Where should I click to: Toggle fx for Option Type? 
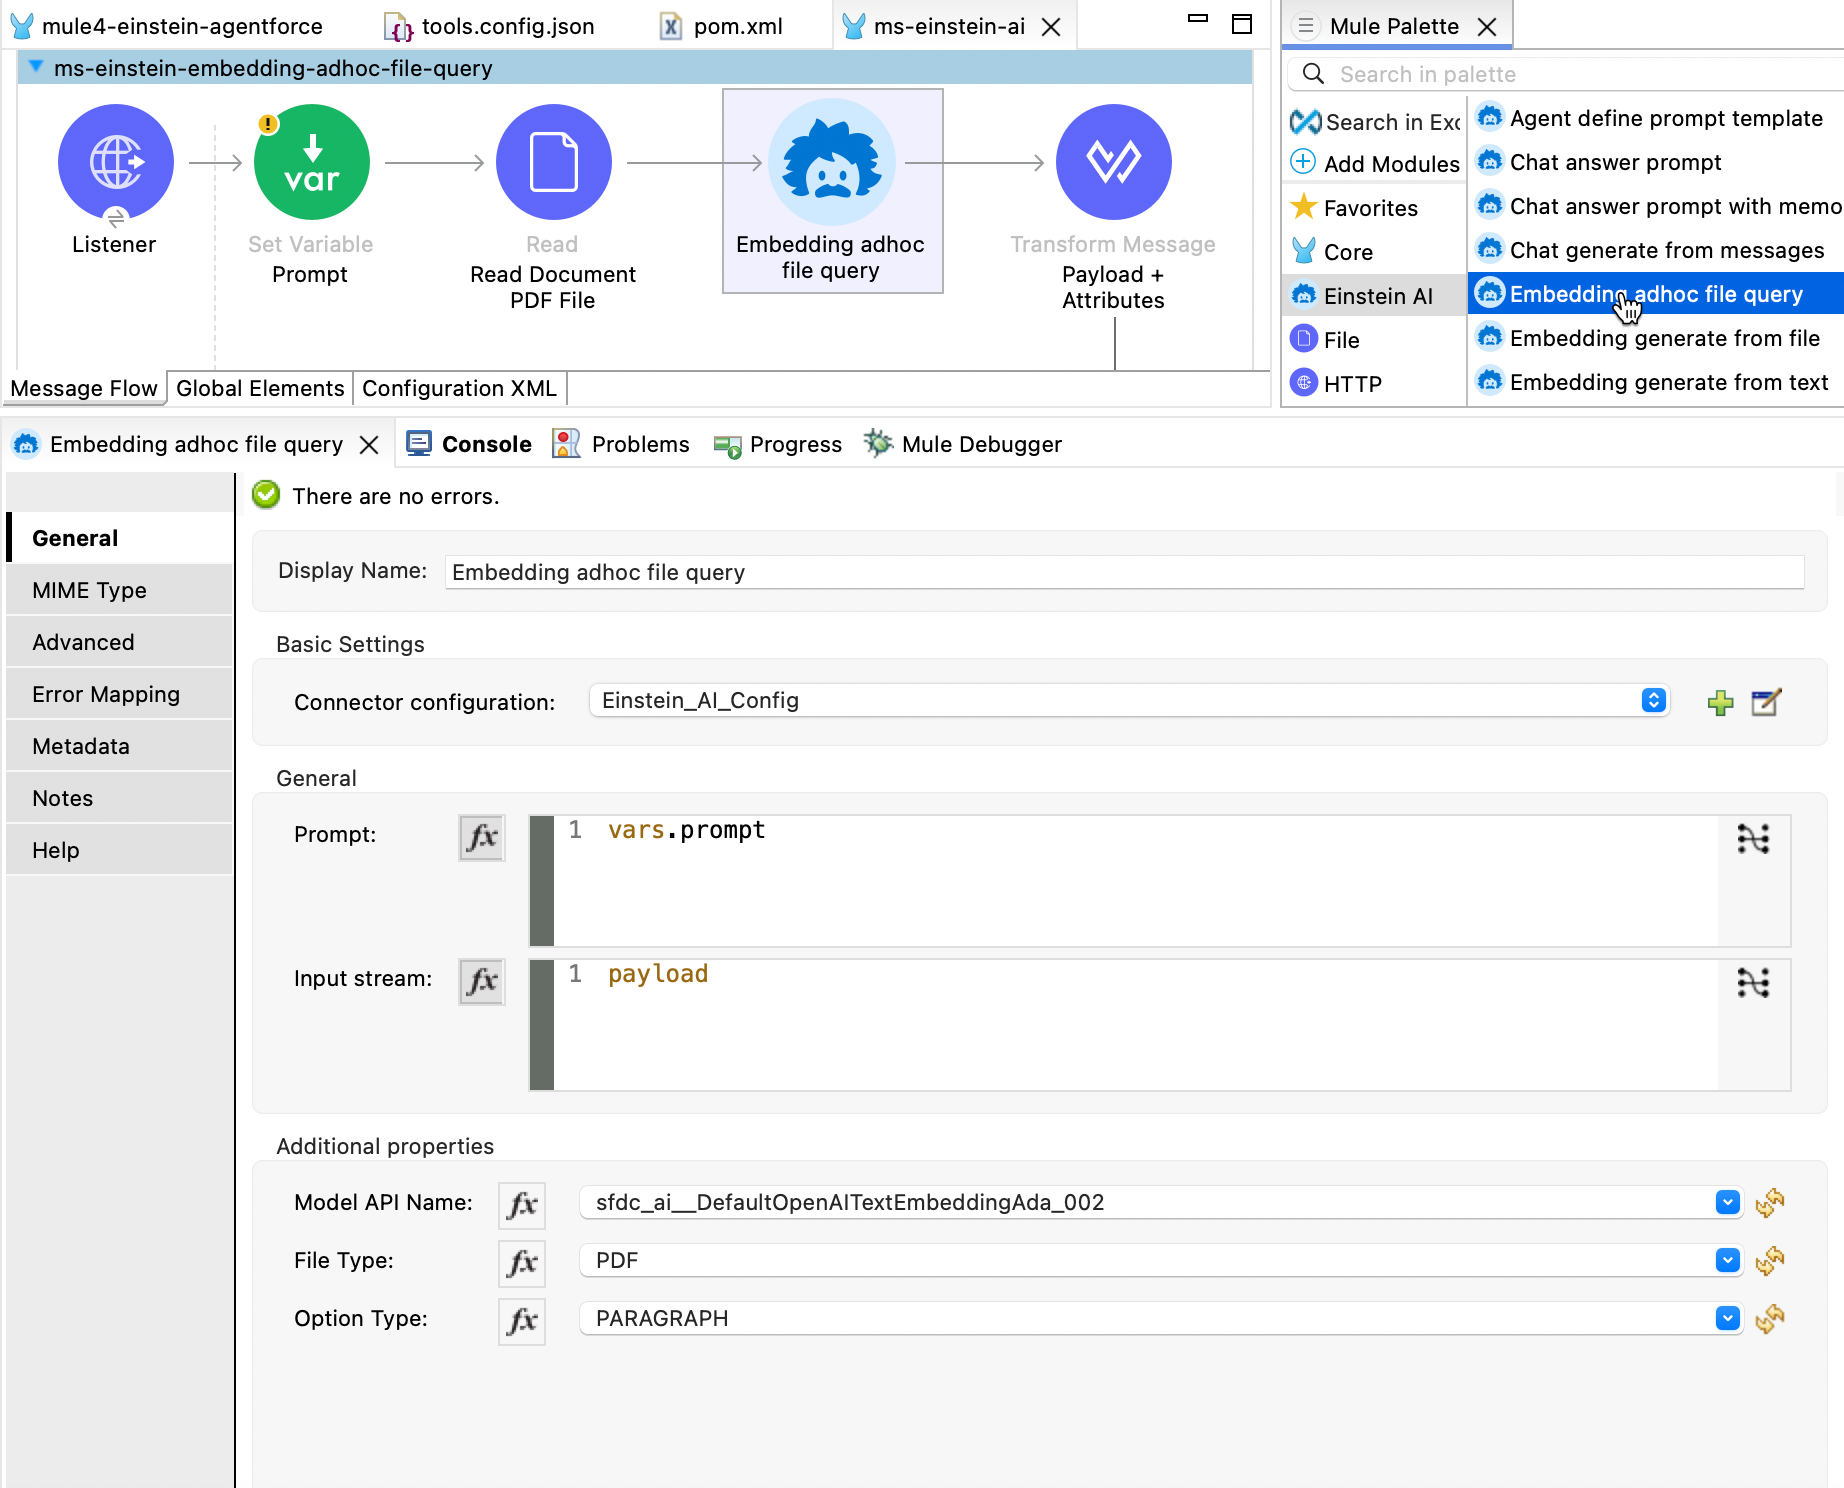pos(522,1321)
